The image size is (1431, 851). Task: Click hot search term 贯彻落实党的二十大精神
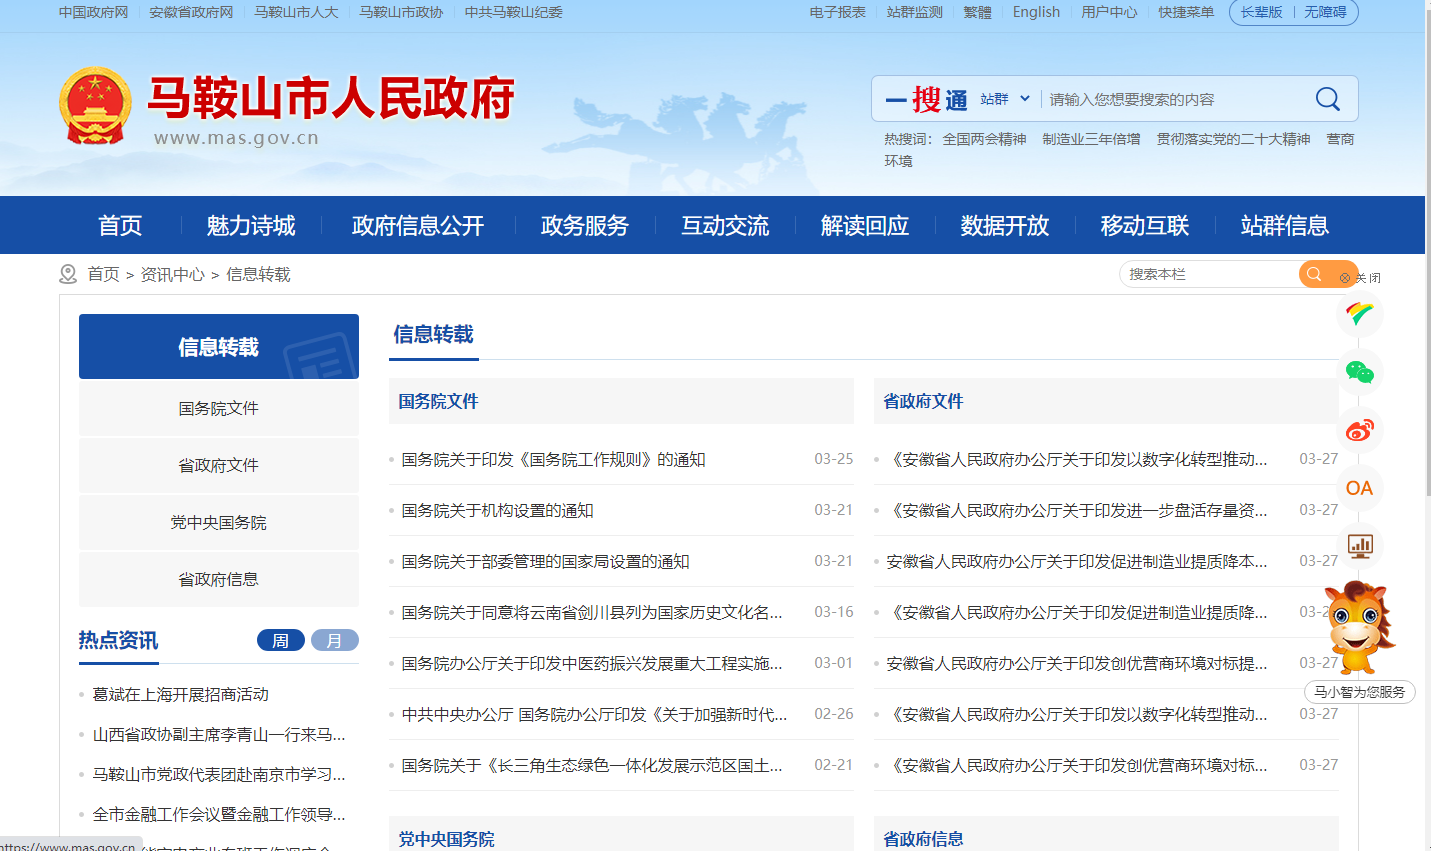click(1233, 139)
